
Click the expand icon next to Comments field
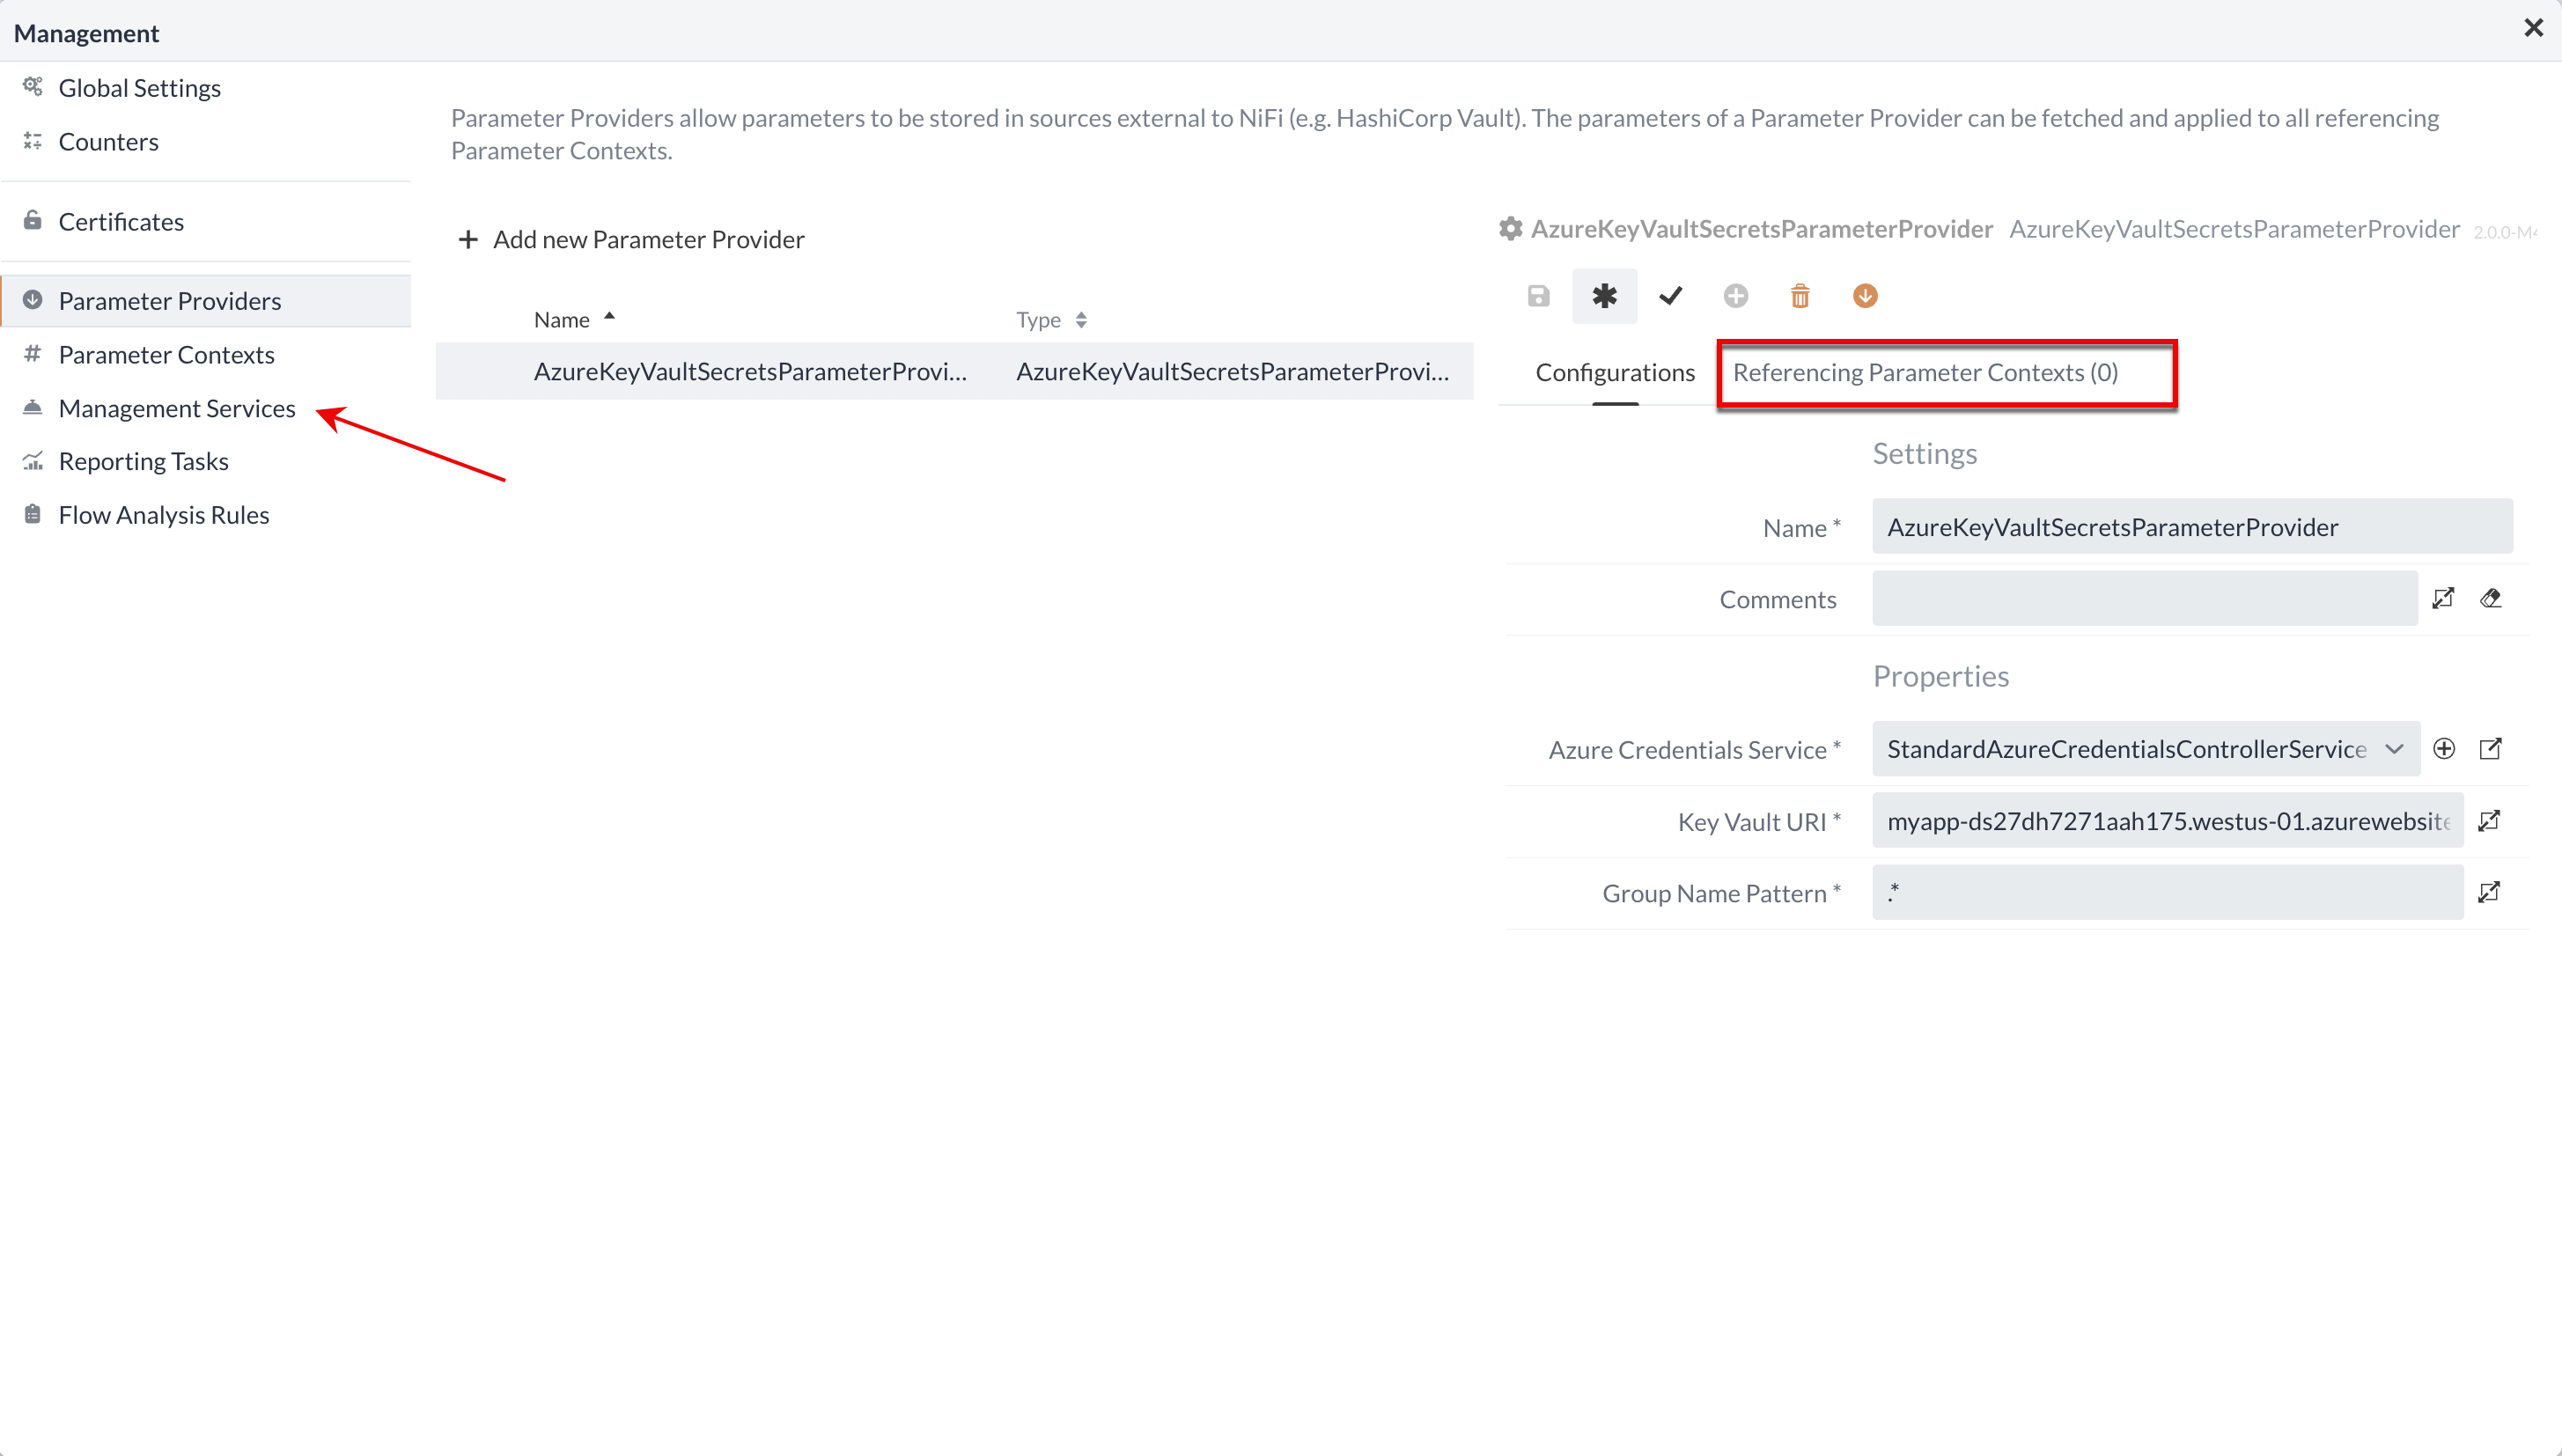[2444, 598]
